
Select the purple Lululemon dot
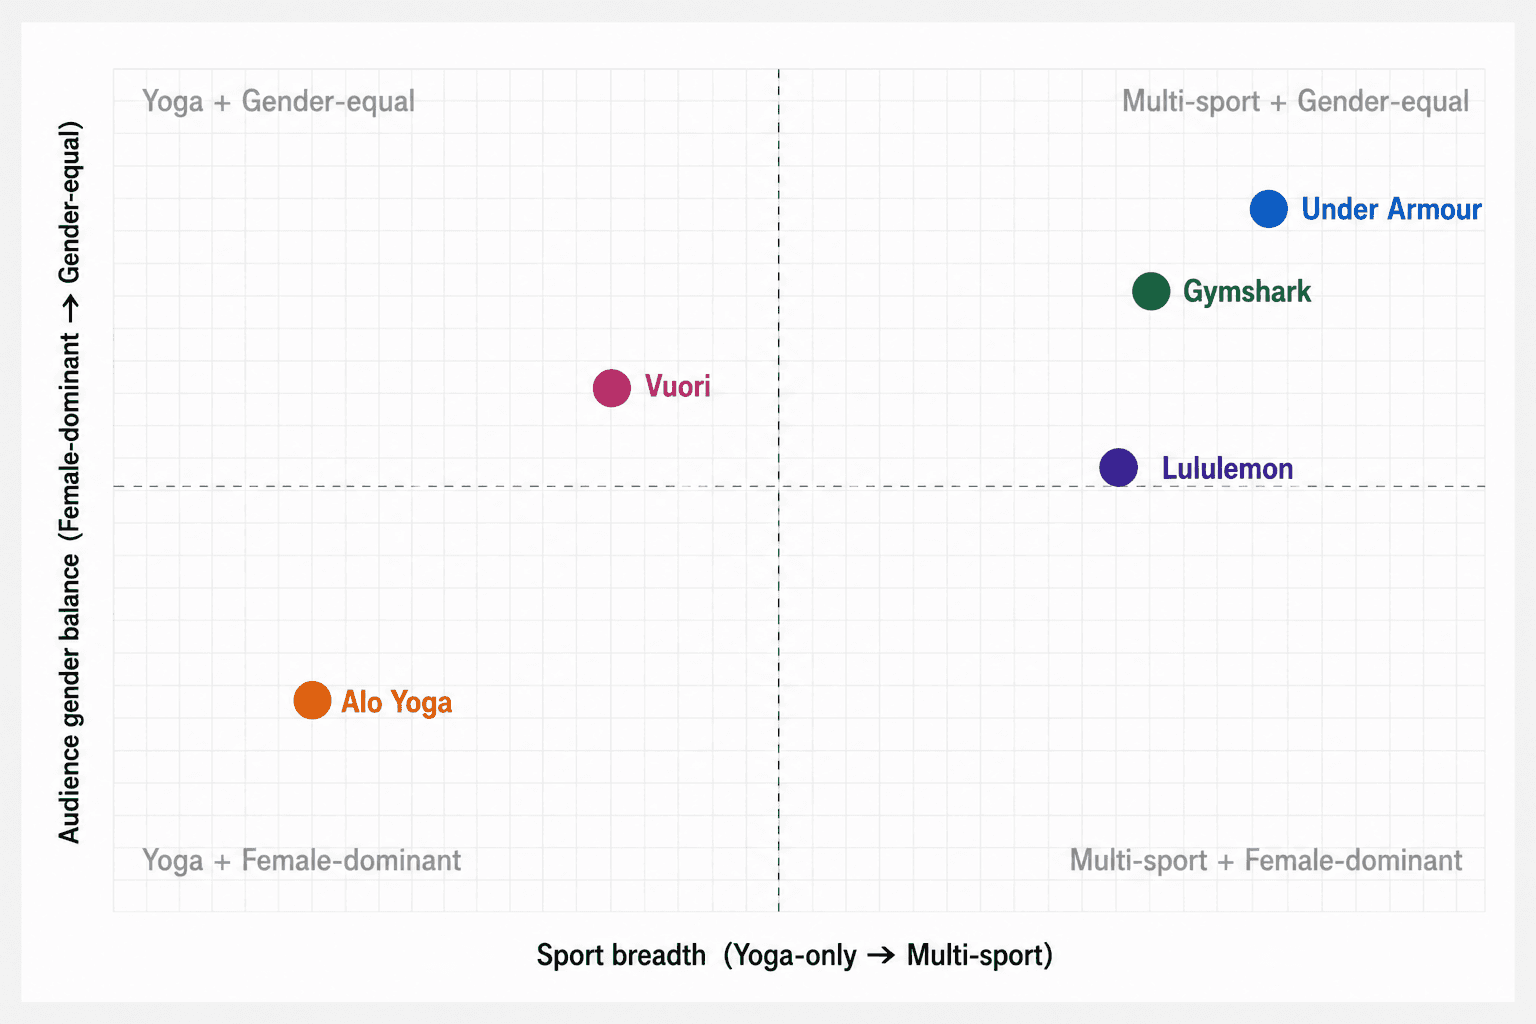tap(1118, 467)
